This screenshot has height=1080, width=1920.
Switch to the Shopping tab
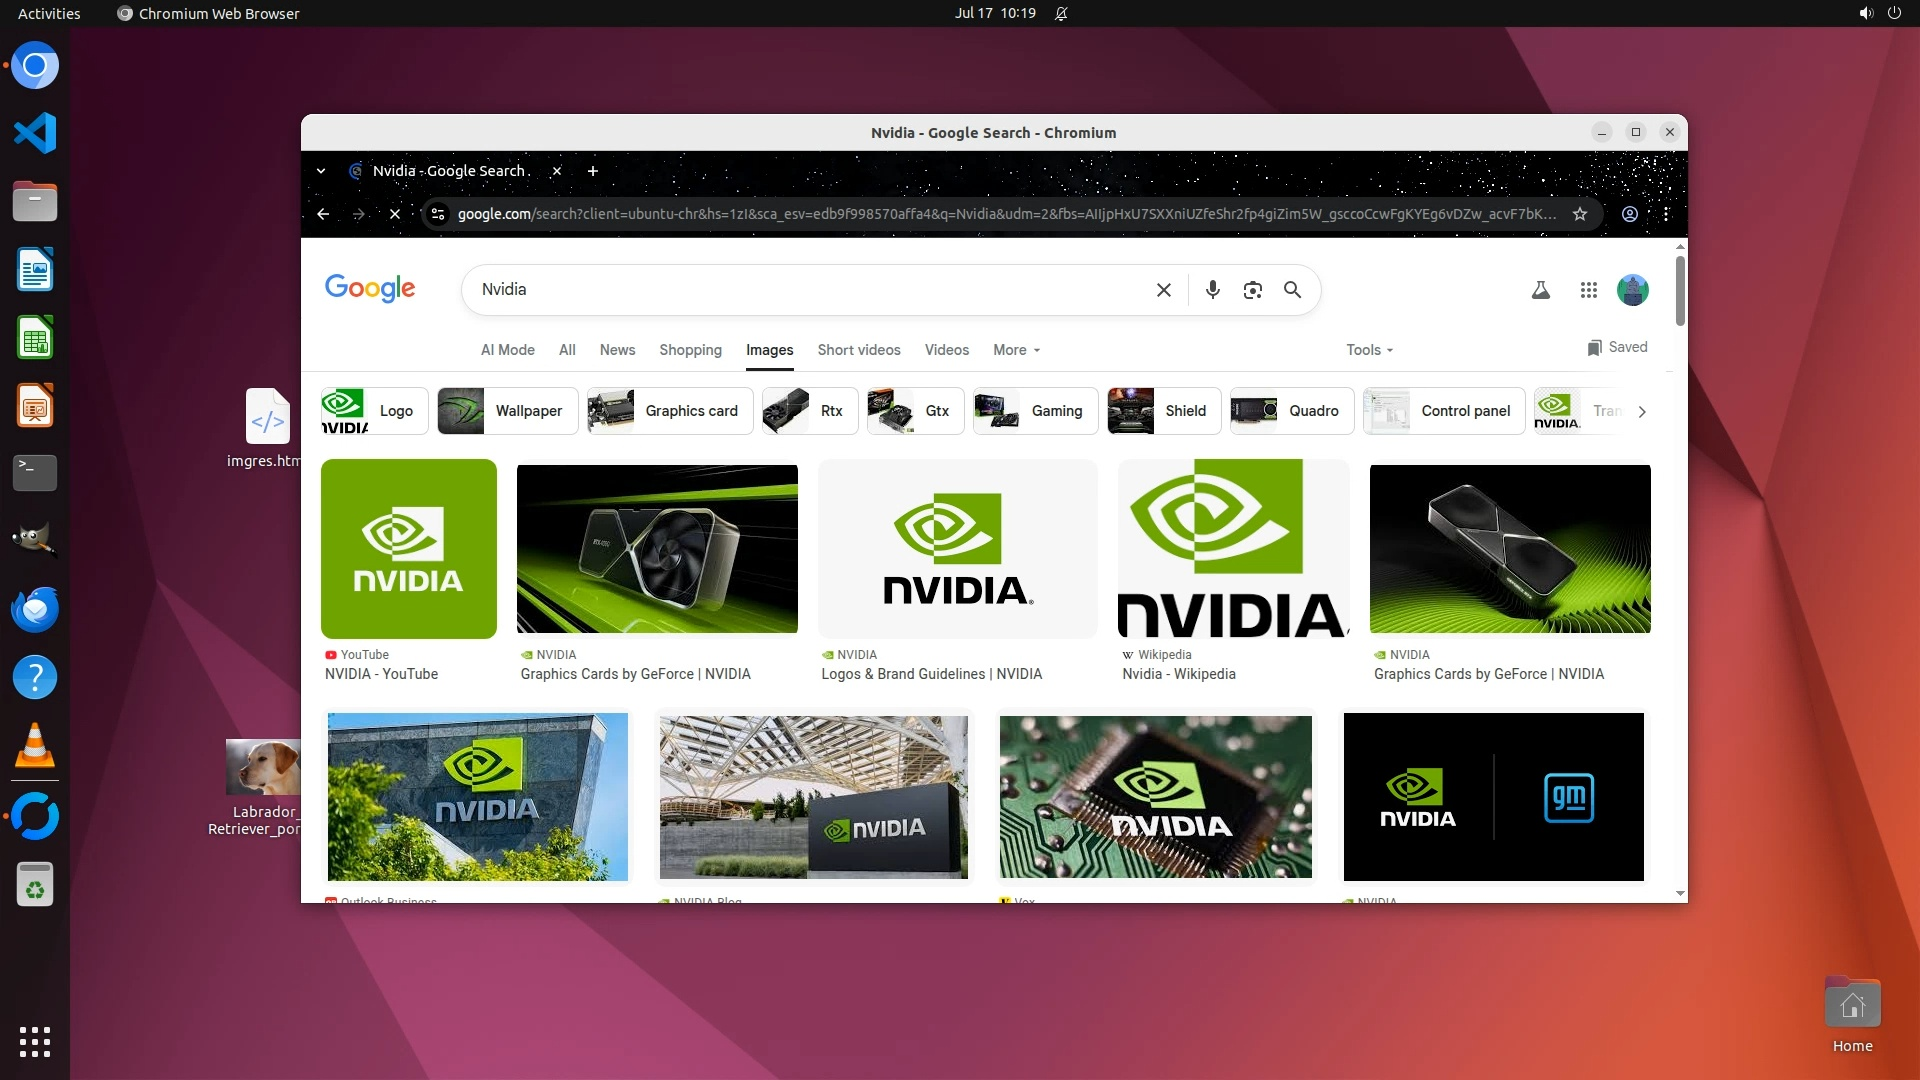pos(690,350)
